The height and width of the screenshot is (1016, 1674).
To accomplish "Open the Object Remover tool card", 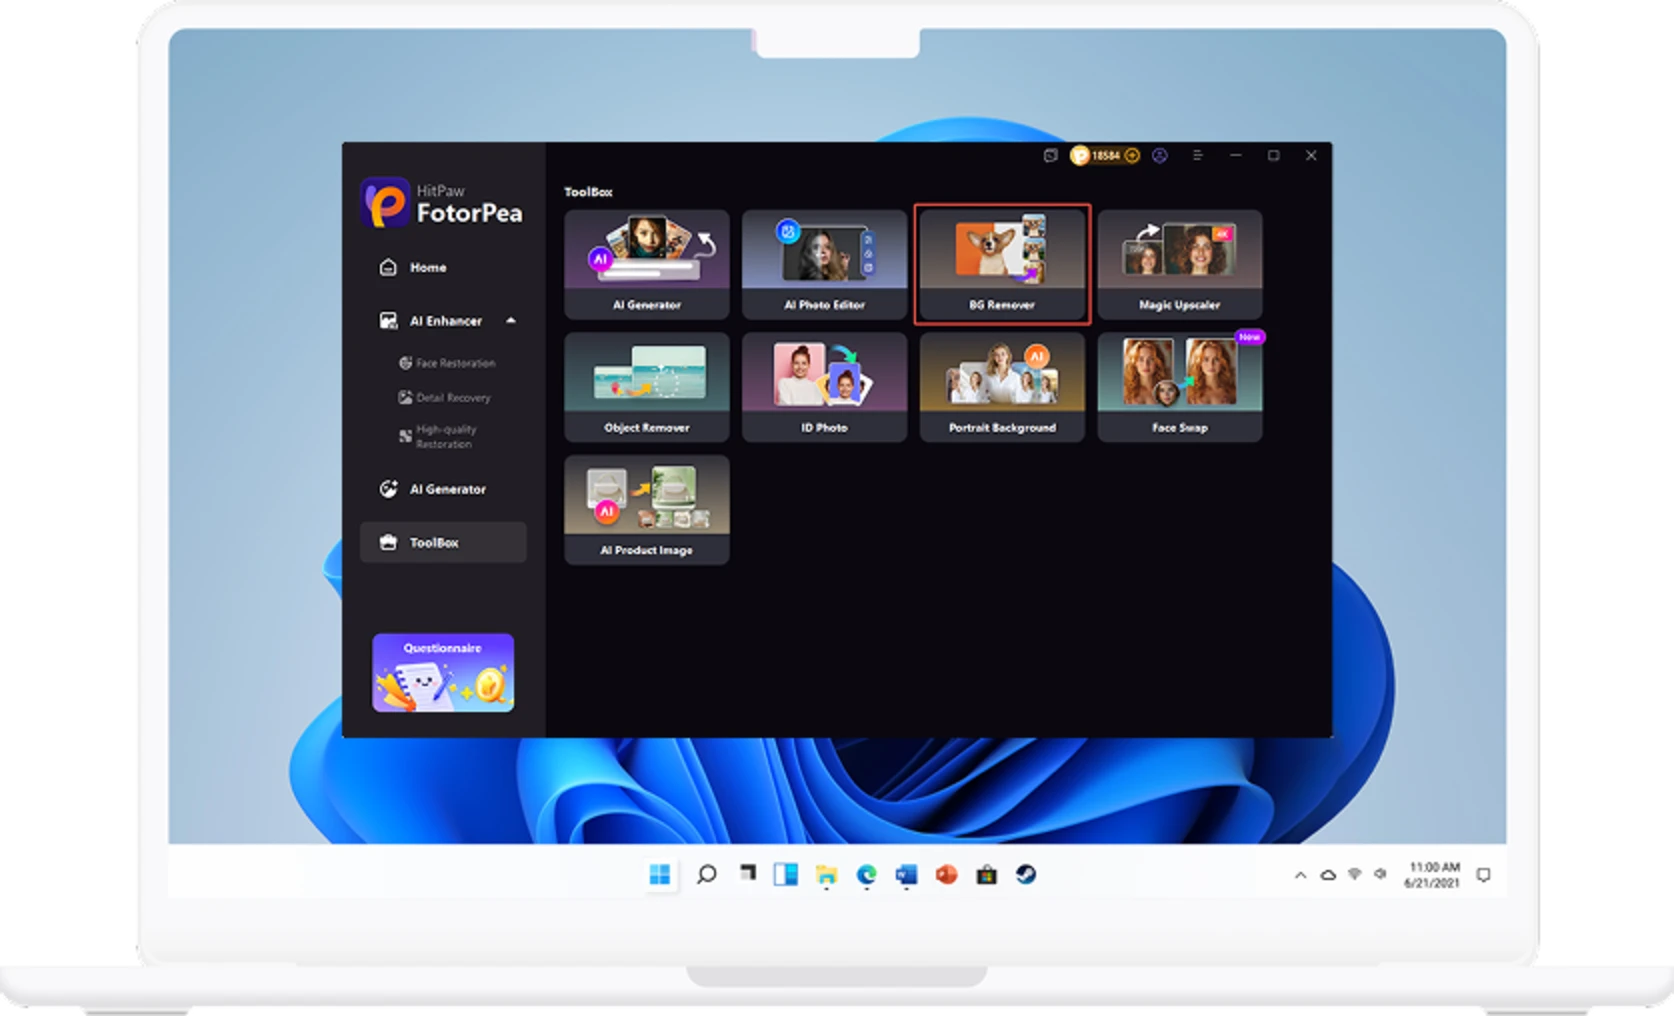I will (x=647, y=387).
